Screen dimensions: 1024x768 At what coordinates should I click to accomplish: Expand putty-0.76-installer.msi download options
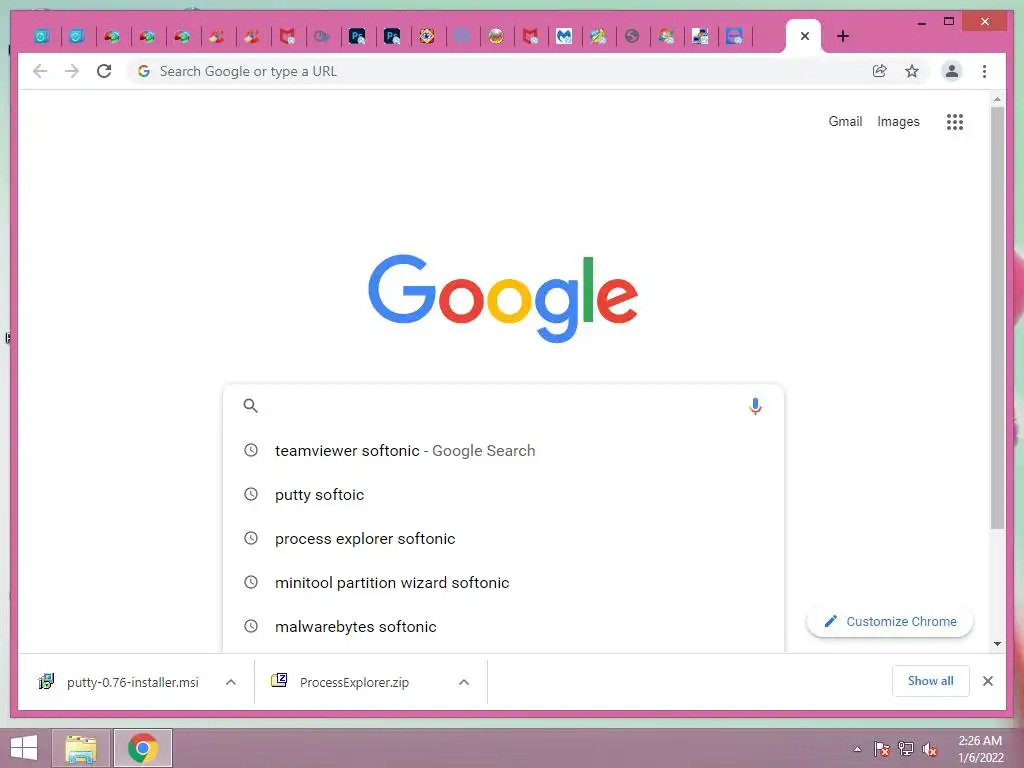coord(231,682)
